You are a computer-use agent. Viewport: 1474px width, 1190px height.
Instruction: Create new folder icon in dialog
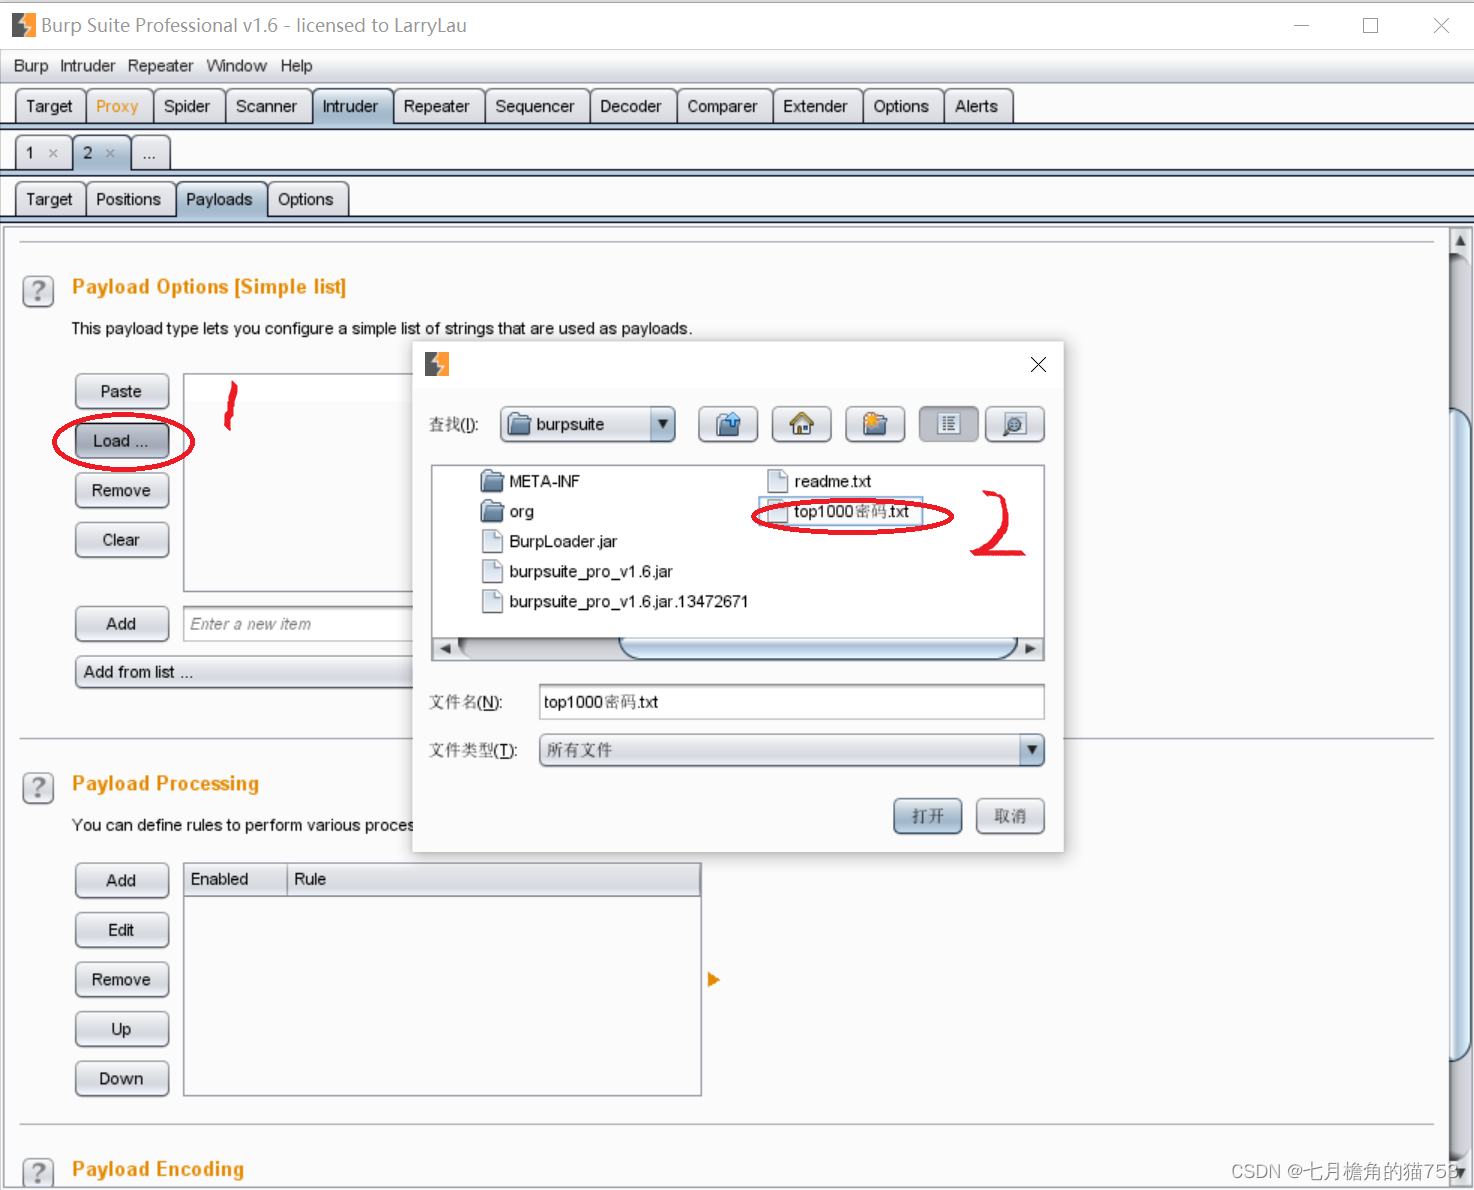click(875, 424)
